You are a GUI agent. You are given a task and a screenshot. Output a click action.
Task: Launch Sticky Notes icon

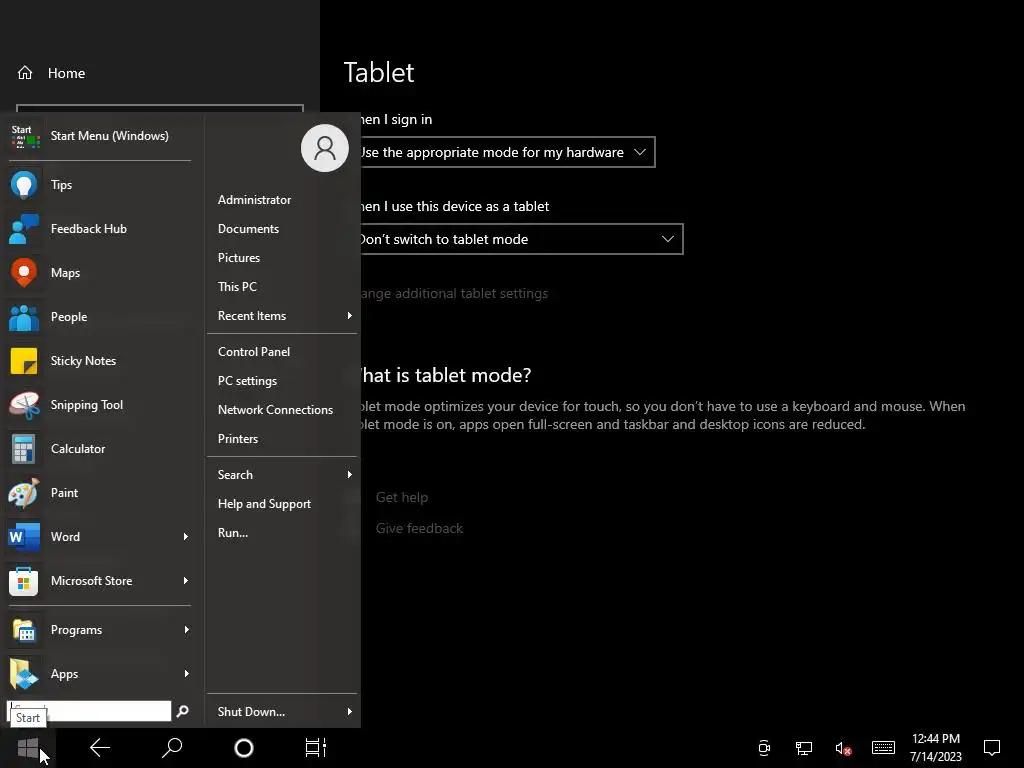24,360
